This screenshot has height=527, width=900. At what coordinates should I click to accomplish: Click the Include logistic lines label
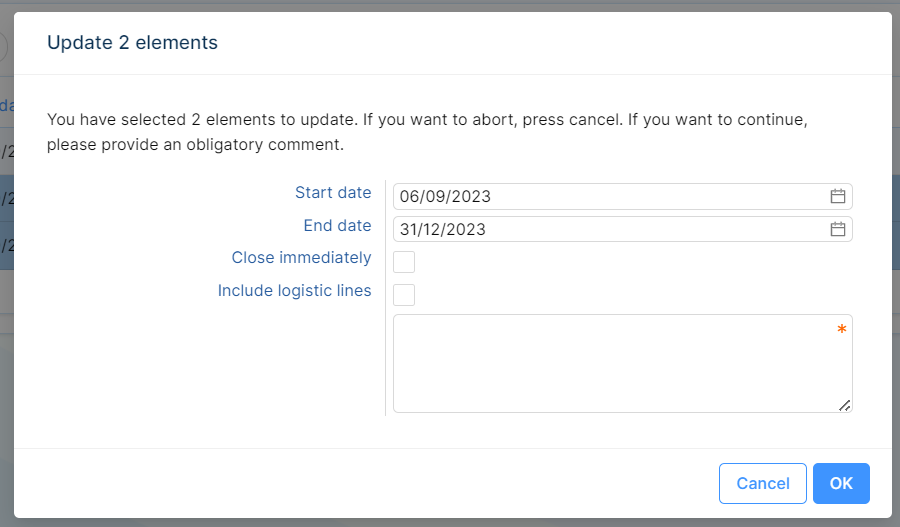click(x=294, y=291)
